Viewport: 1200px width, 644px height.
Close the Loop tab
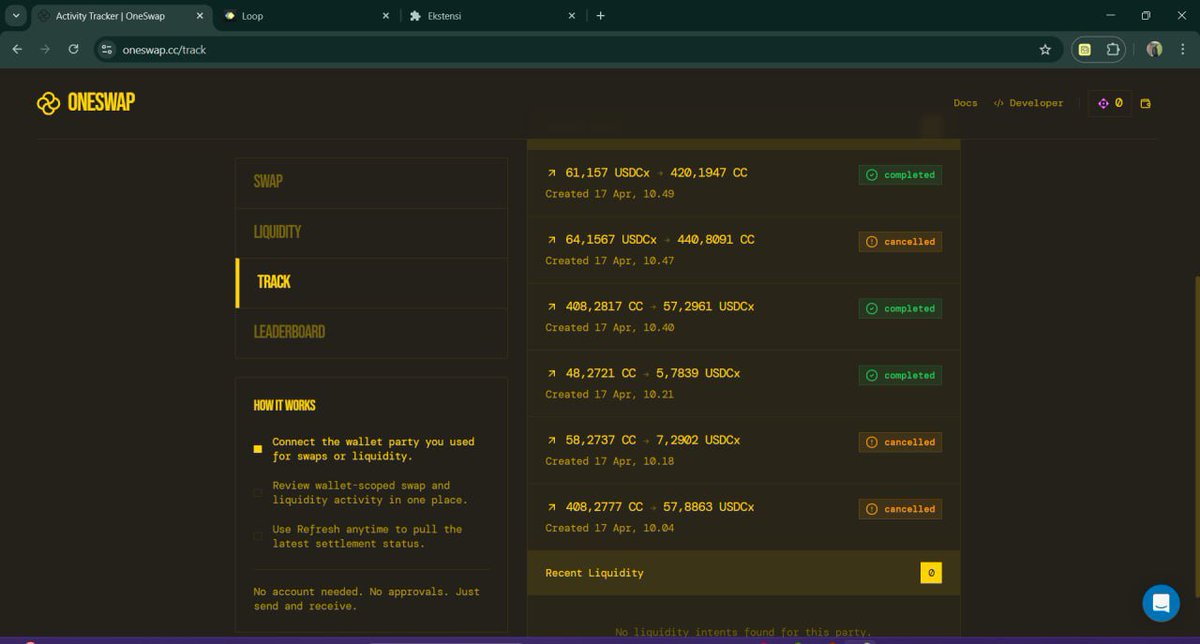(386, 16)
